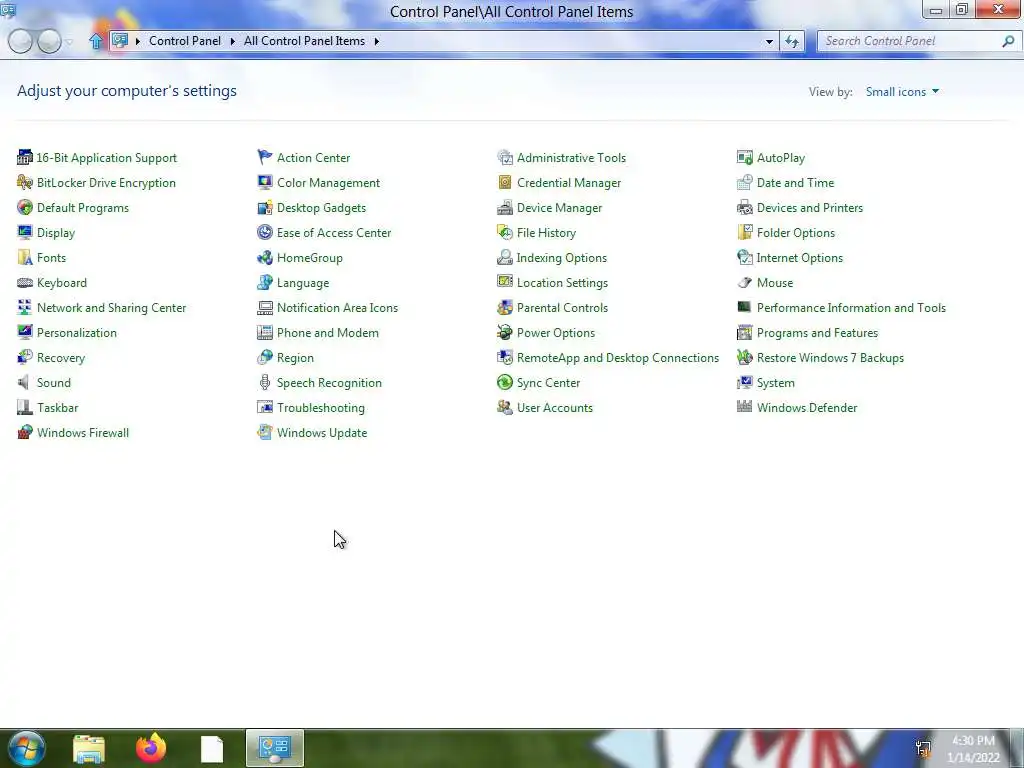Open the Recovery icon
The image size is (1024, 768).
(x=25, y=357)
